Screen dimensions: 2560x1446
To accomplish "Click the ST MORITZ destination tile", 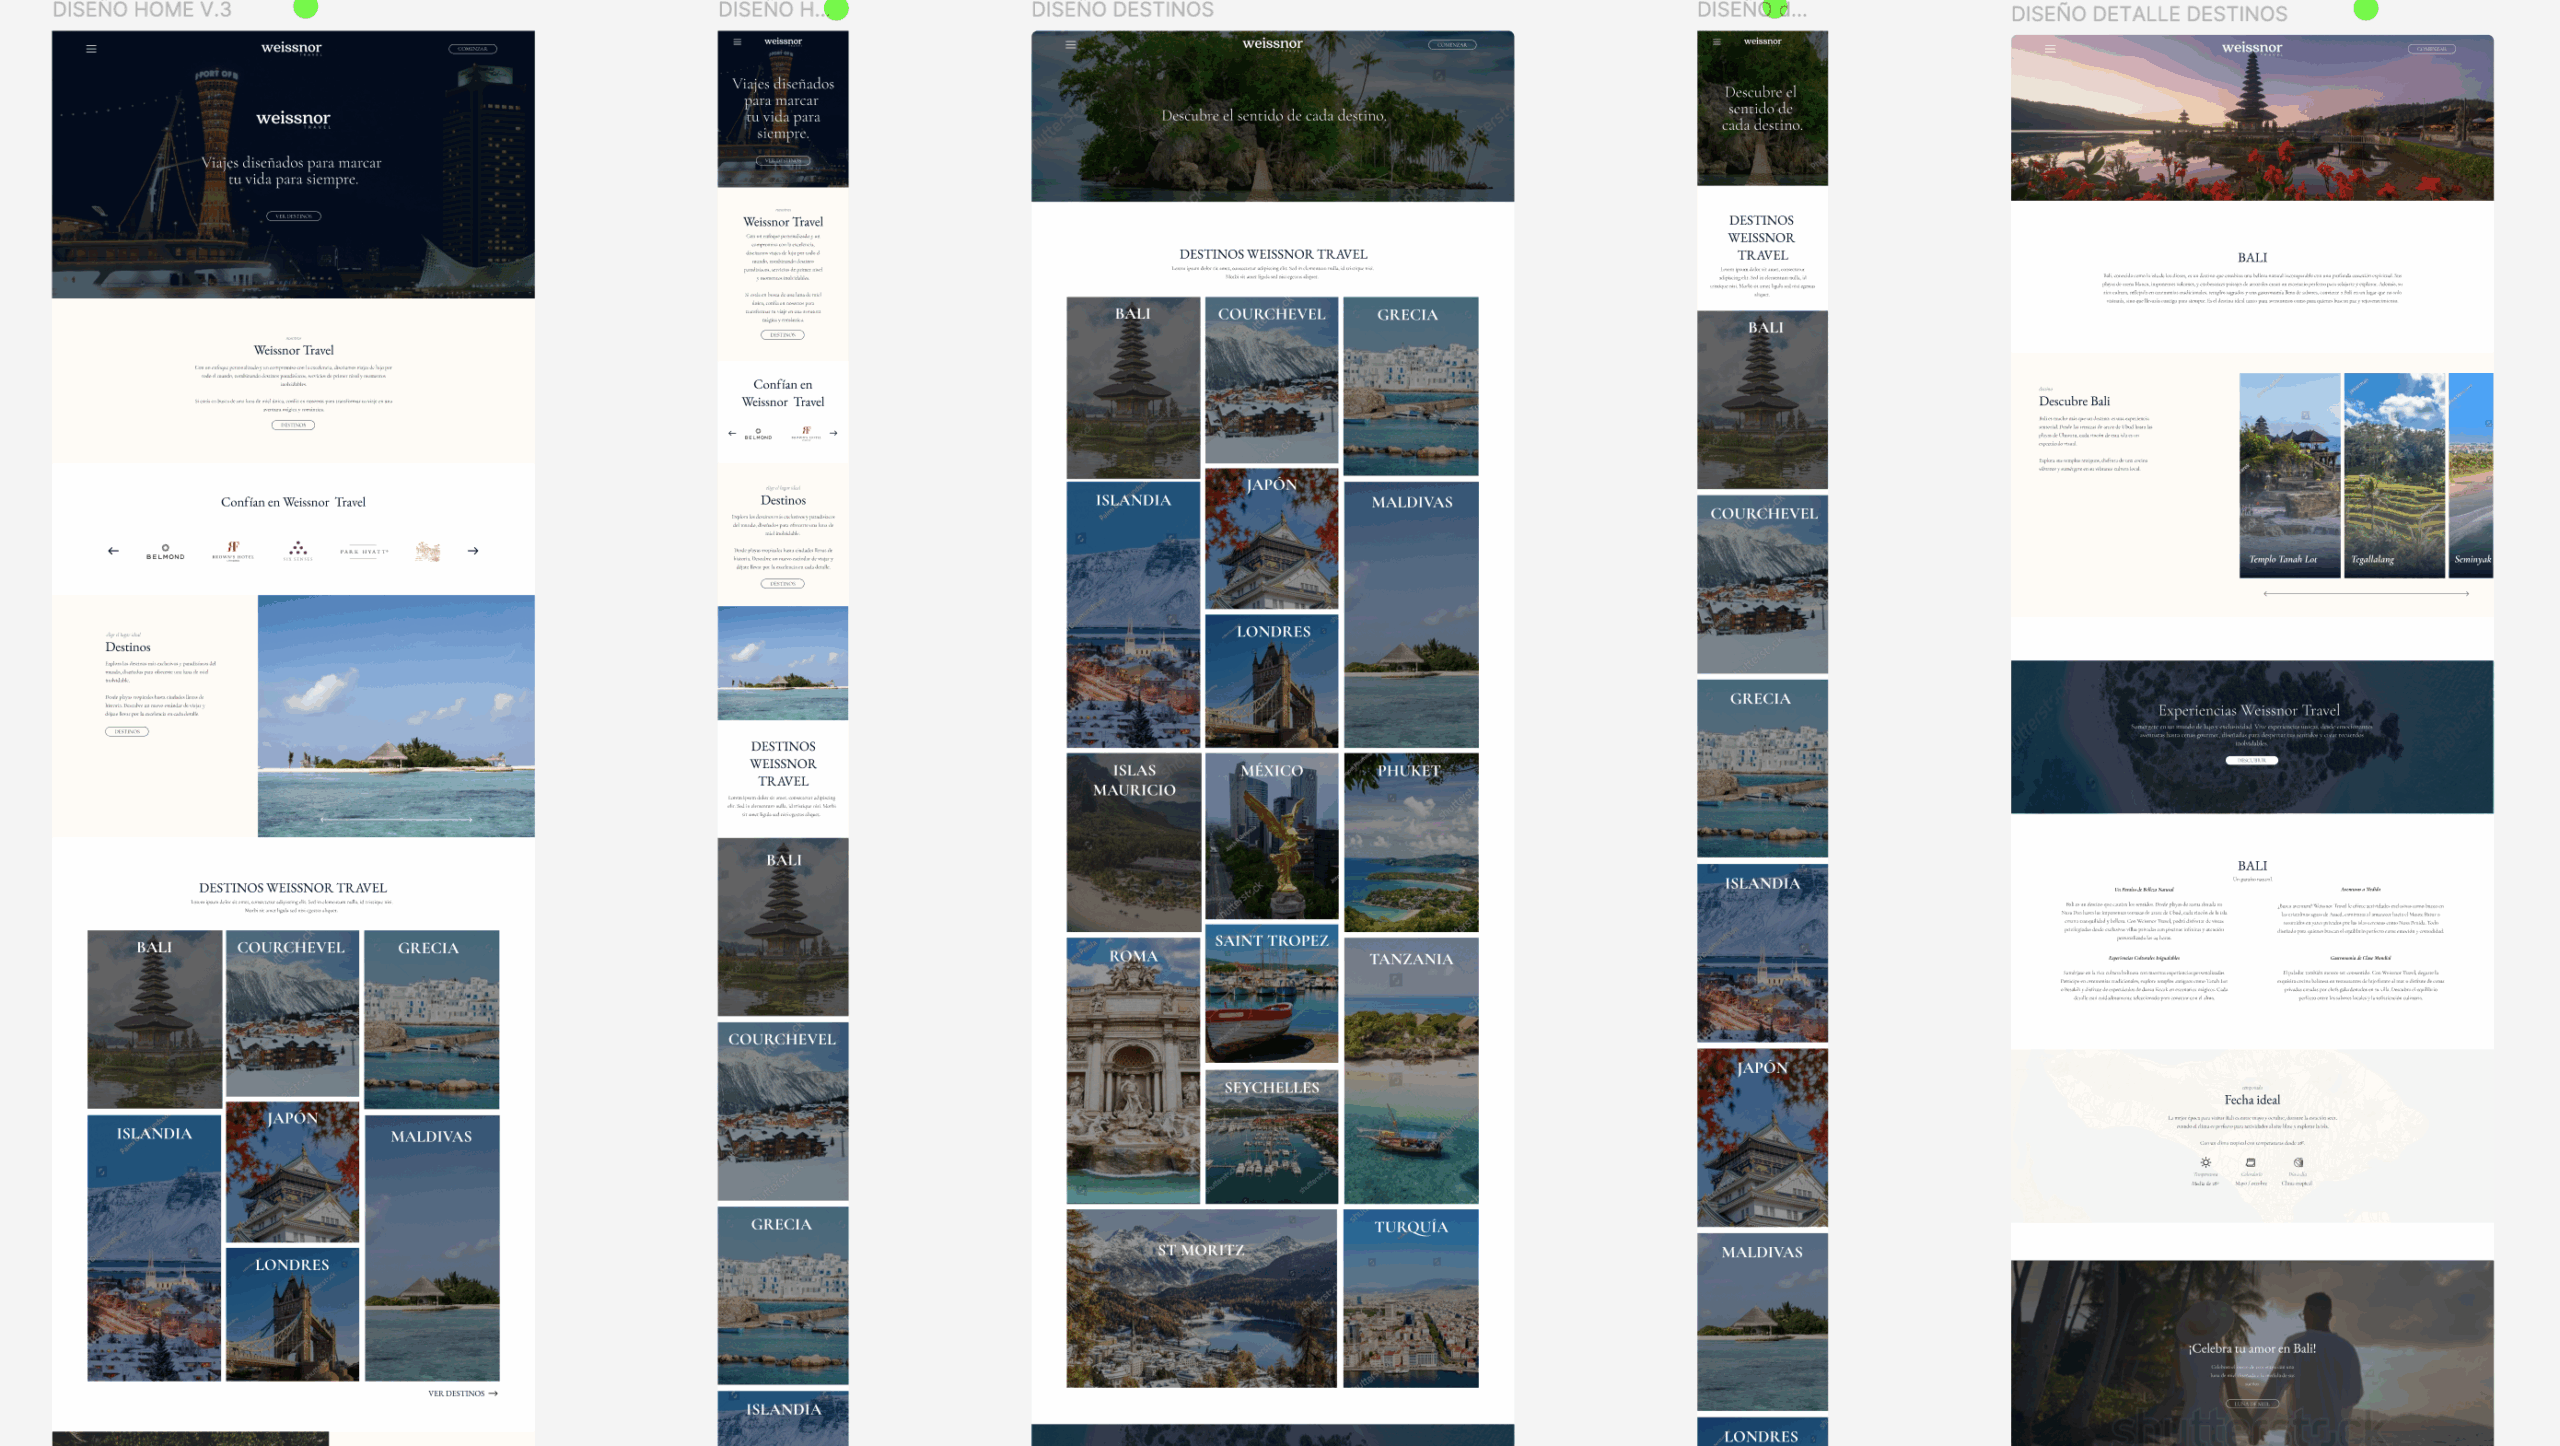I will [1200, 1298].
